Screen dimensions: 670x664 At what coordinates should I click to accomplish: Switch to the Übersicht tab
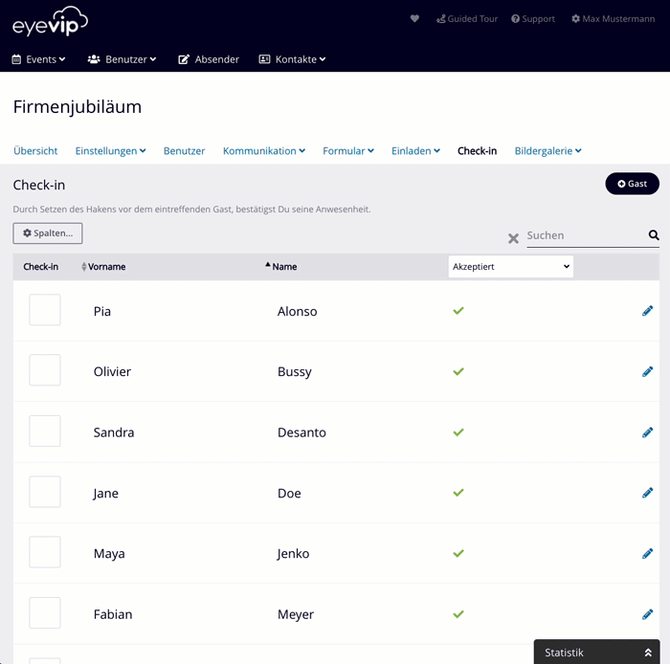(x=35, y=151)
